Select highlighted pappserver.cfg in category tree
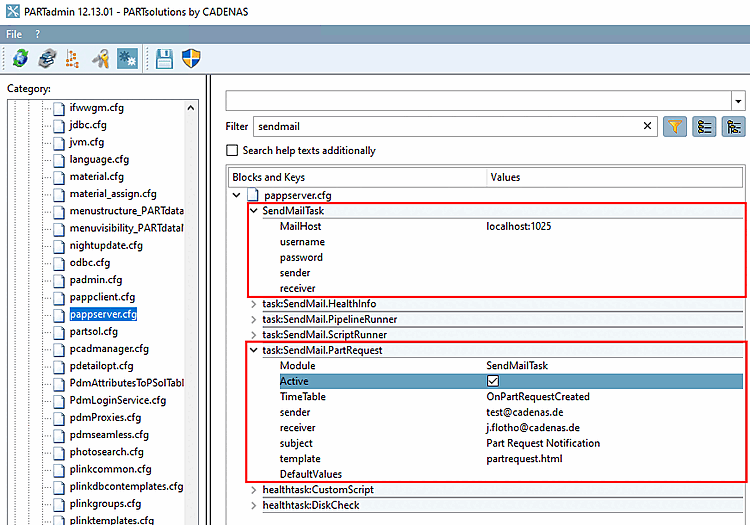The height and width of the screenshot is (525, 750). pos(103,314)
